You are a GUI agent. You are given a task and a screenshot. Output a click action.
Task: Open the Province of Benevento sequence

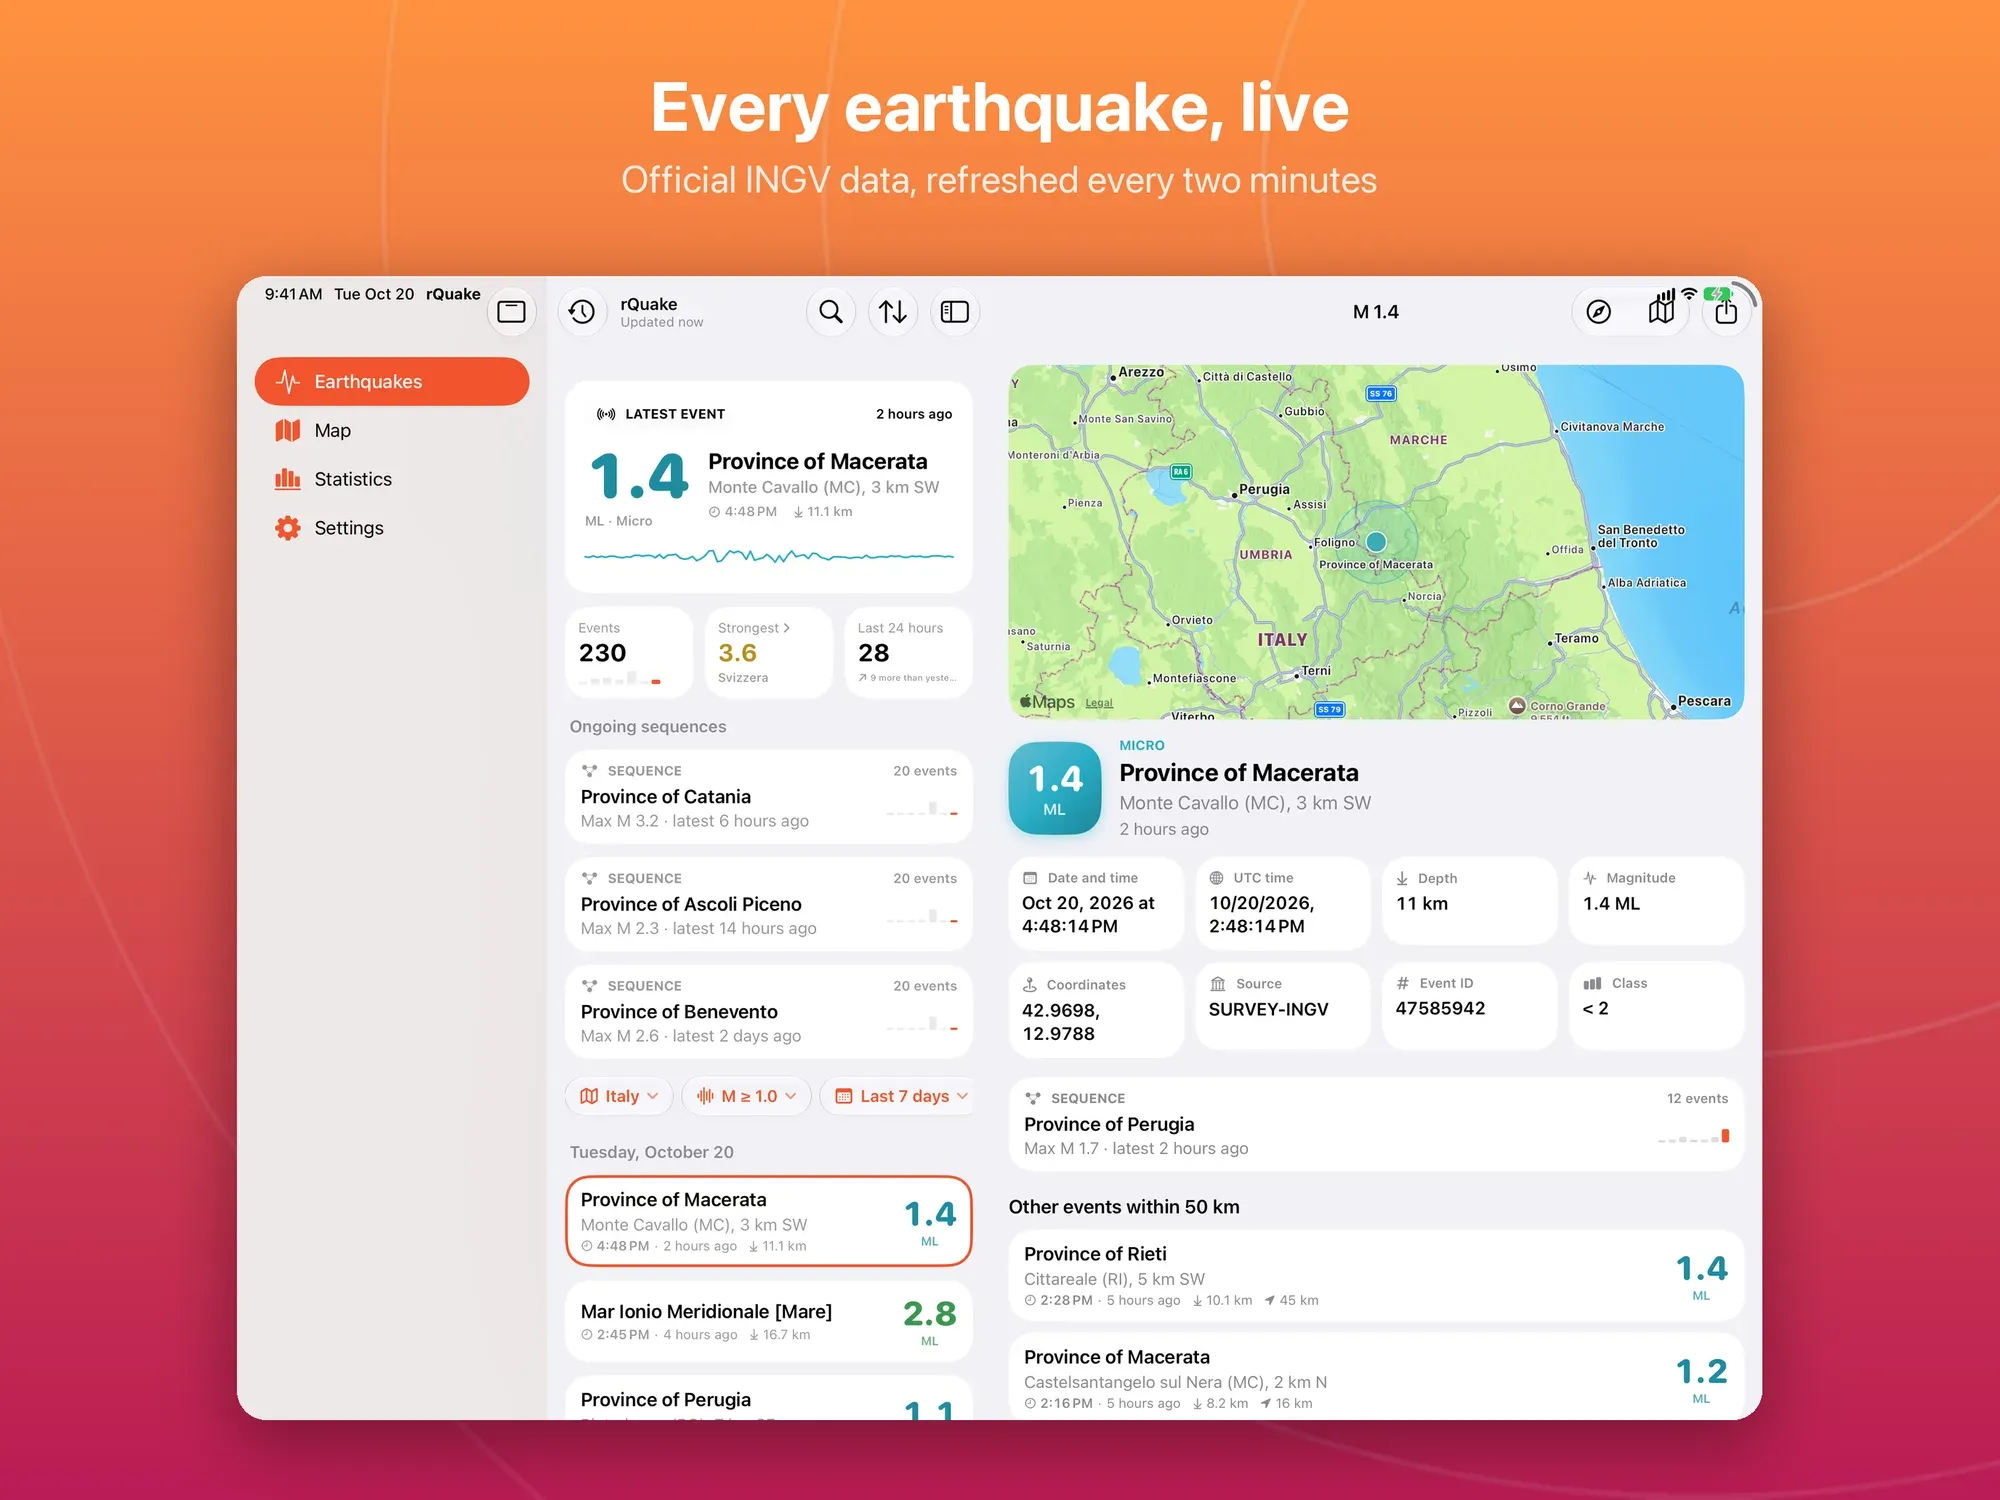click(x=769, y=1011)
